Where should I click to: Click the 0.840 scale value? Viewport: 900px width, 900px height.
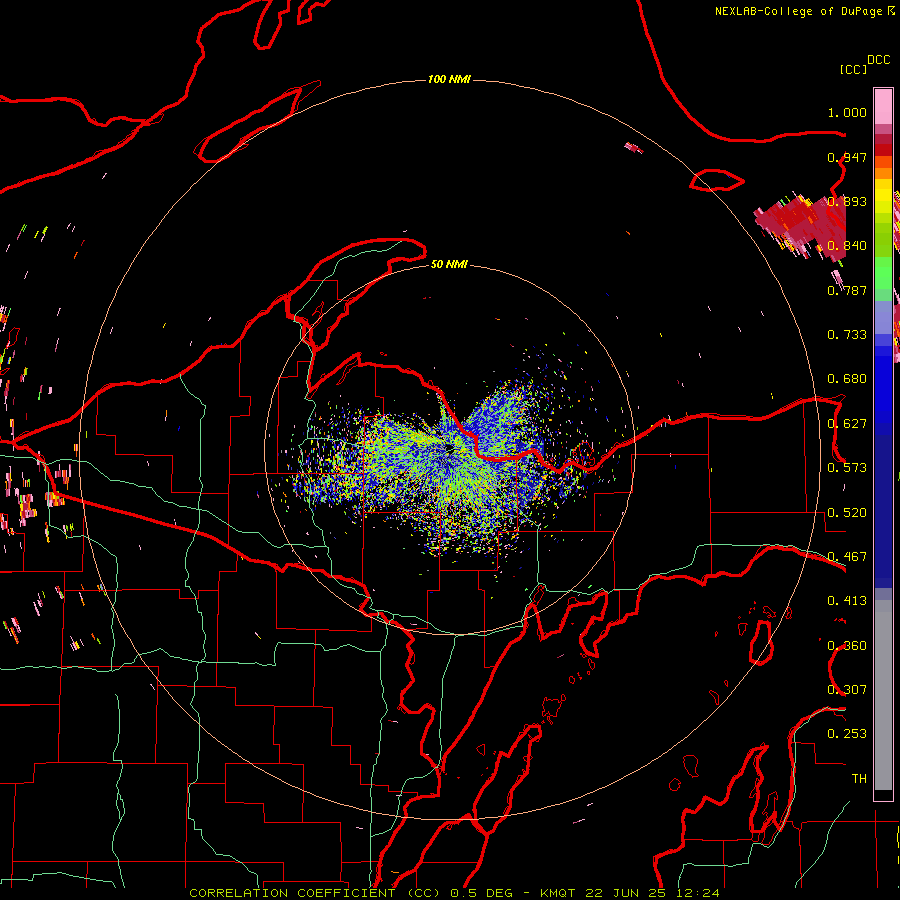point(847,246)
